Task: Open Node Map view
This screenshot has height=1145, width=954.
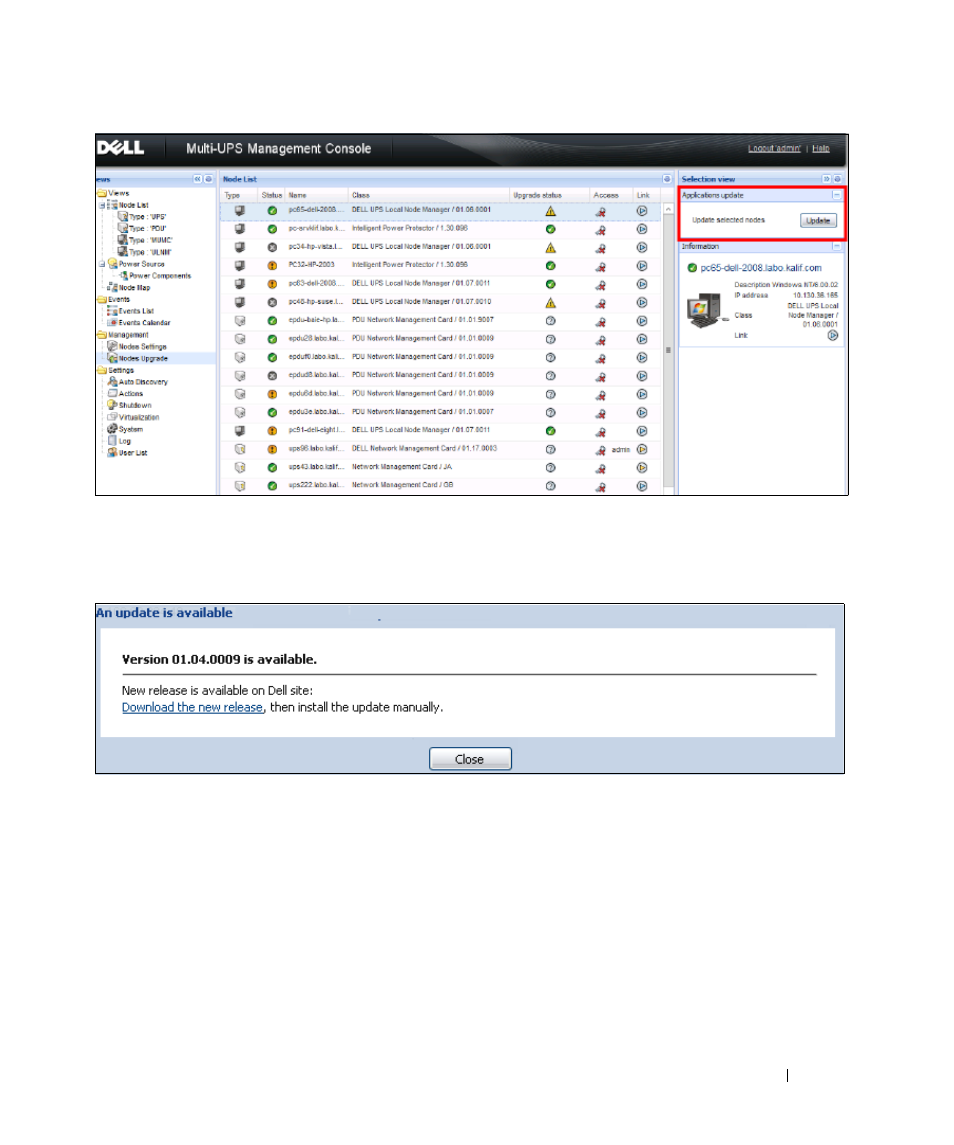Action: 134,288
